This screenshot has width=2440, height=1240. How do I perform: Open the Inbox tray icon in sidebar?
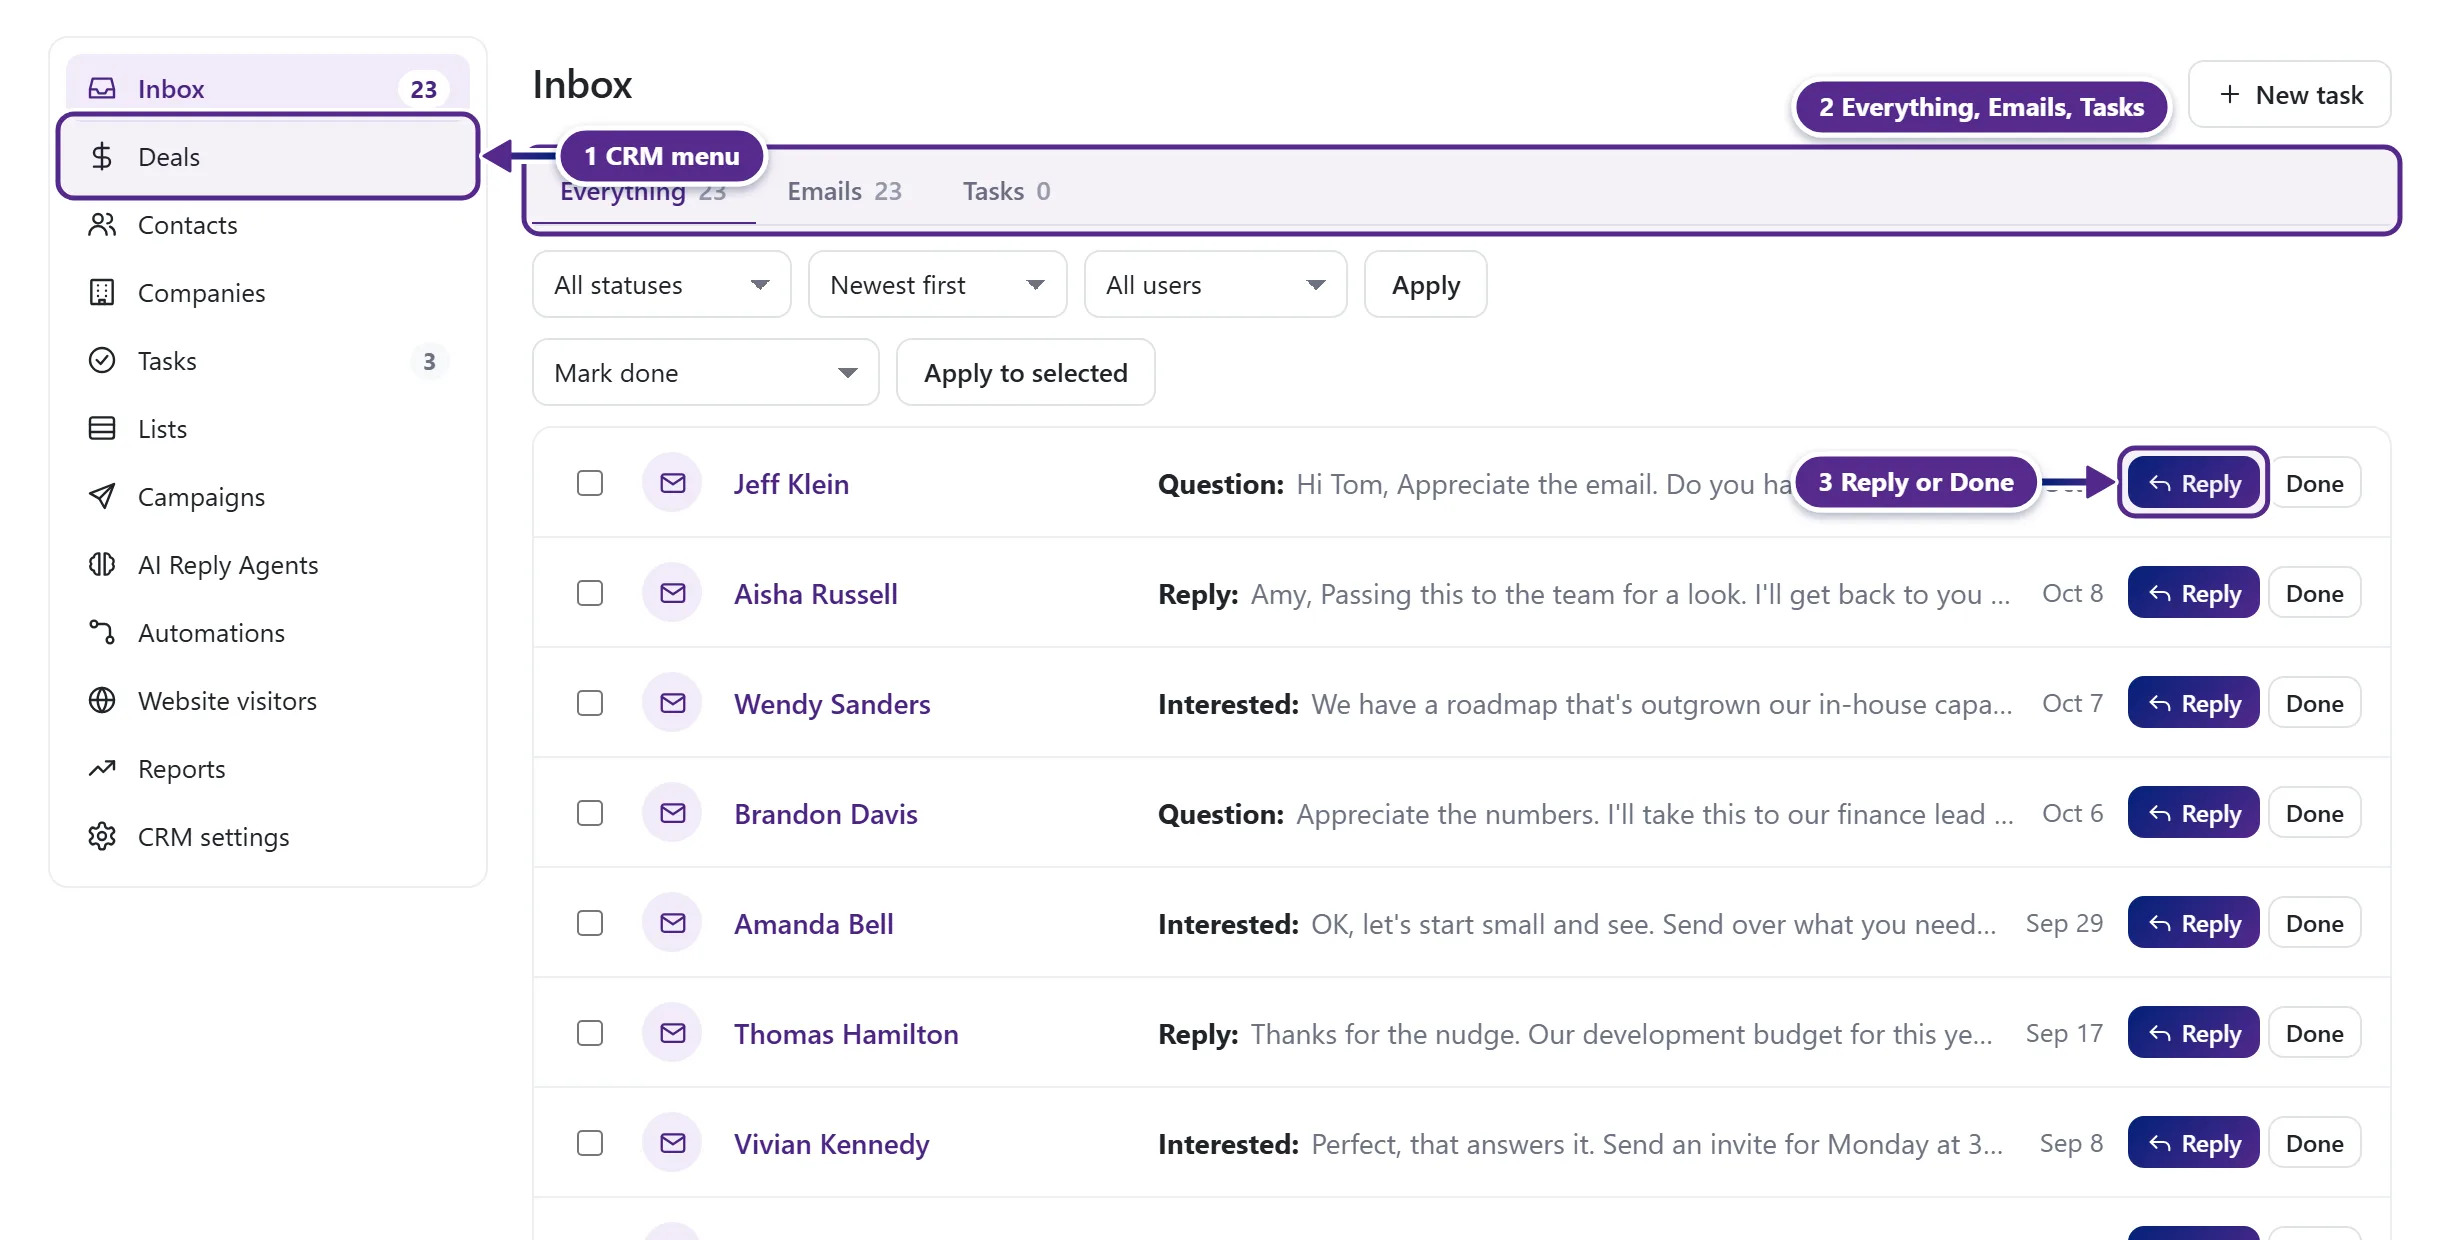tap(102, 88)
